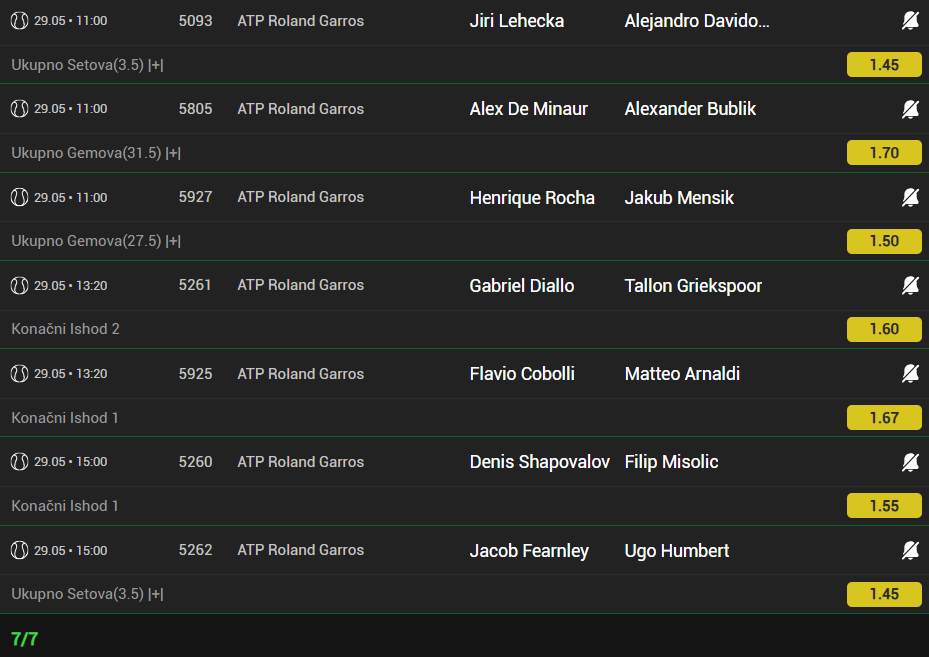Click the 1.67 odds button

(x=884, y=418)
